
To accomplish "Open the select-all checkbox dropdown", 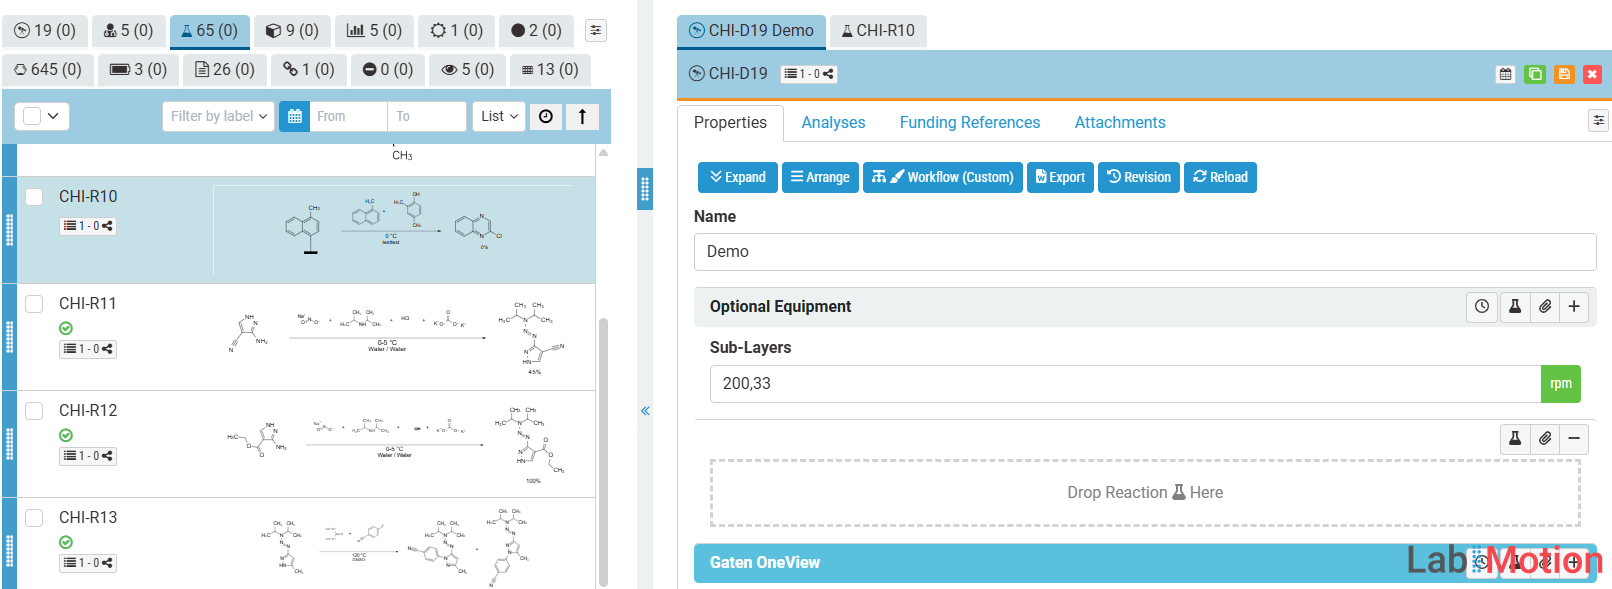I will pos(42,117).
